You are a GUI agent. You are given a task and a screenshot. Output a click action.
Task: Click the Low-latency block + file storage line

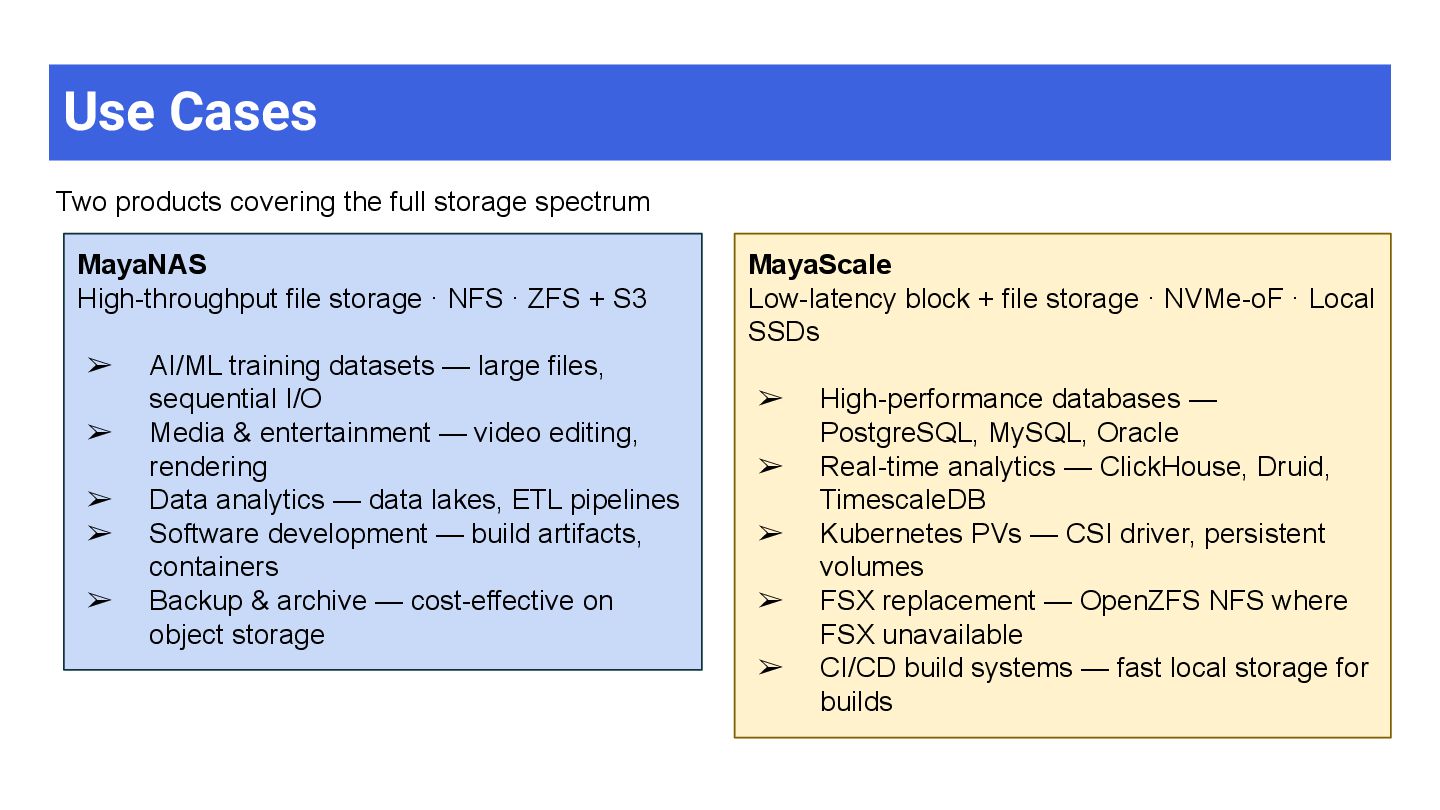[x=1061, y=315]
